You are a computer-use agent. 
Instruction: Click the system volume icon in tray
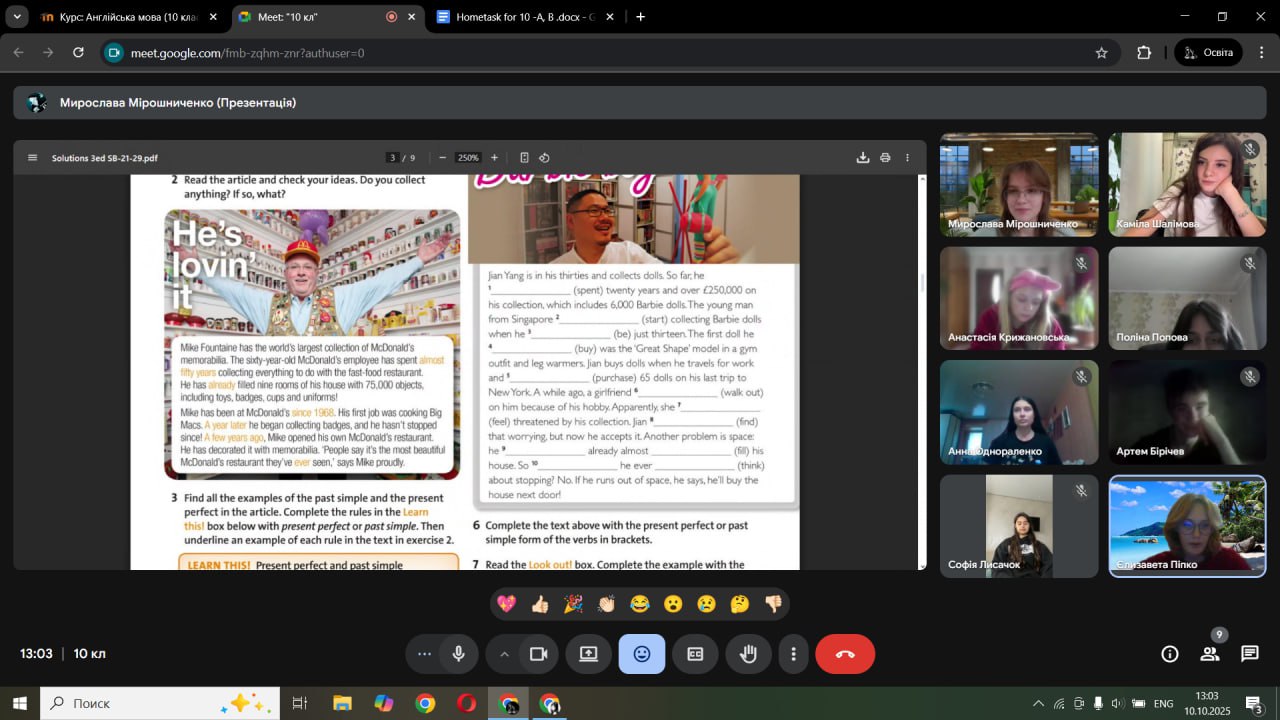(1117, 704)
